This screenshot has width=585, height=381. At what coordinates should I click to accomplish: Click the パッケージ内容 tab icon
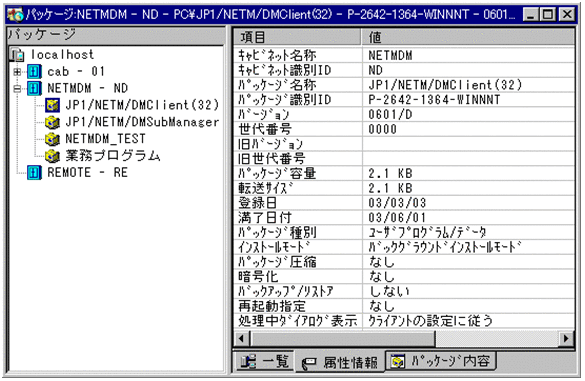[x=398, y=361]
